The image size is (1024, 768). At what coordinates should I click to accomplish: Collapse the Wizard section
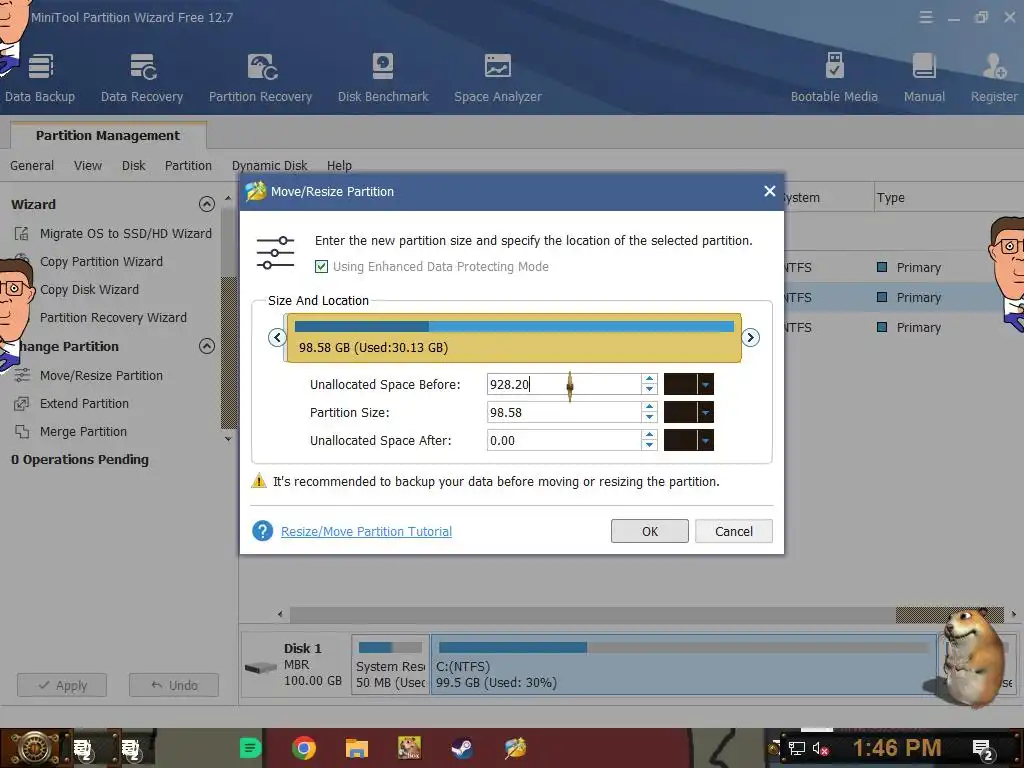tap(206, 204)
